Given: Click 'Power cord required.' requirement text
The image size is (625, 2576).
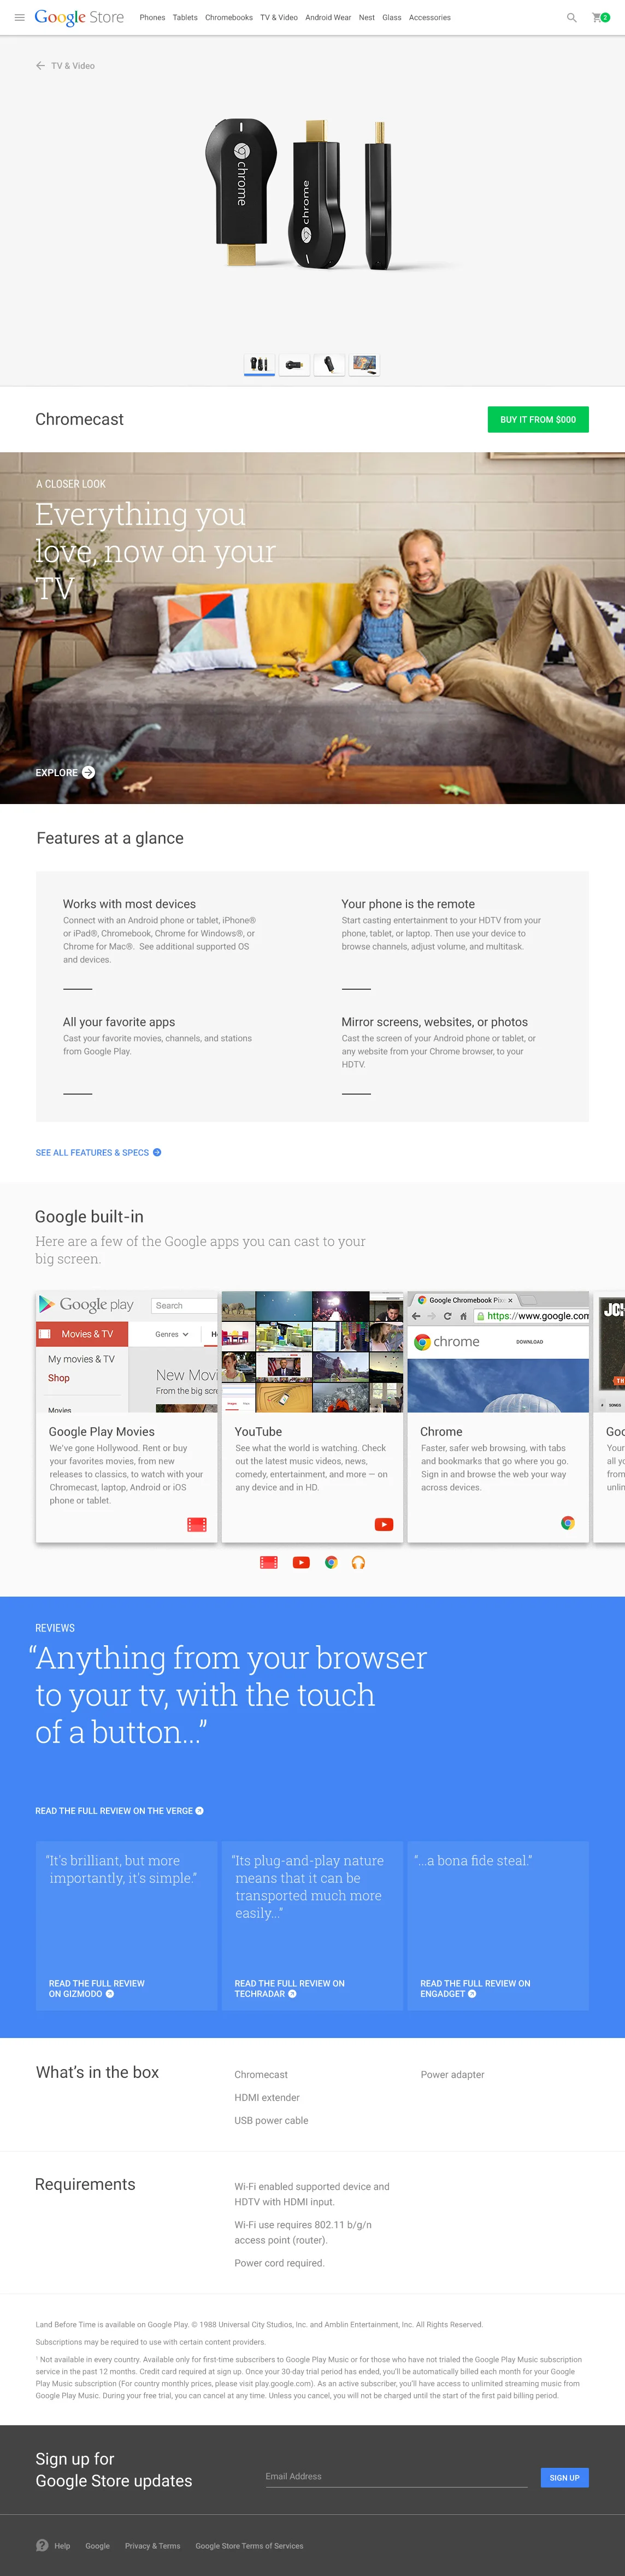Looking at the screenshot, I should (x=279, y=2263).
